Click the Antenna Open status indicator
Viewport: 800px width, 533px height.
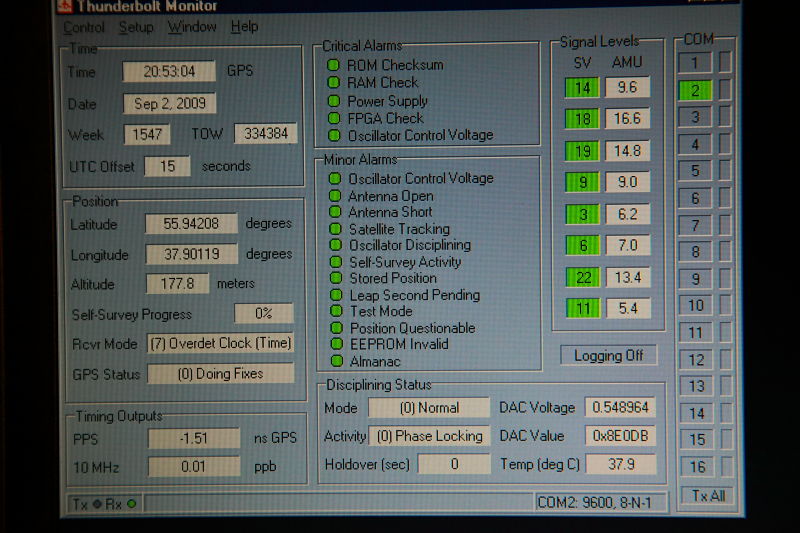point(334,196)
